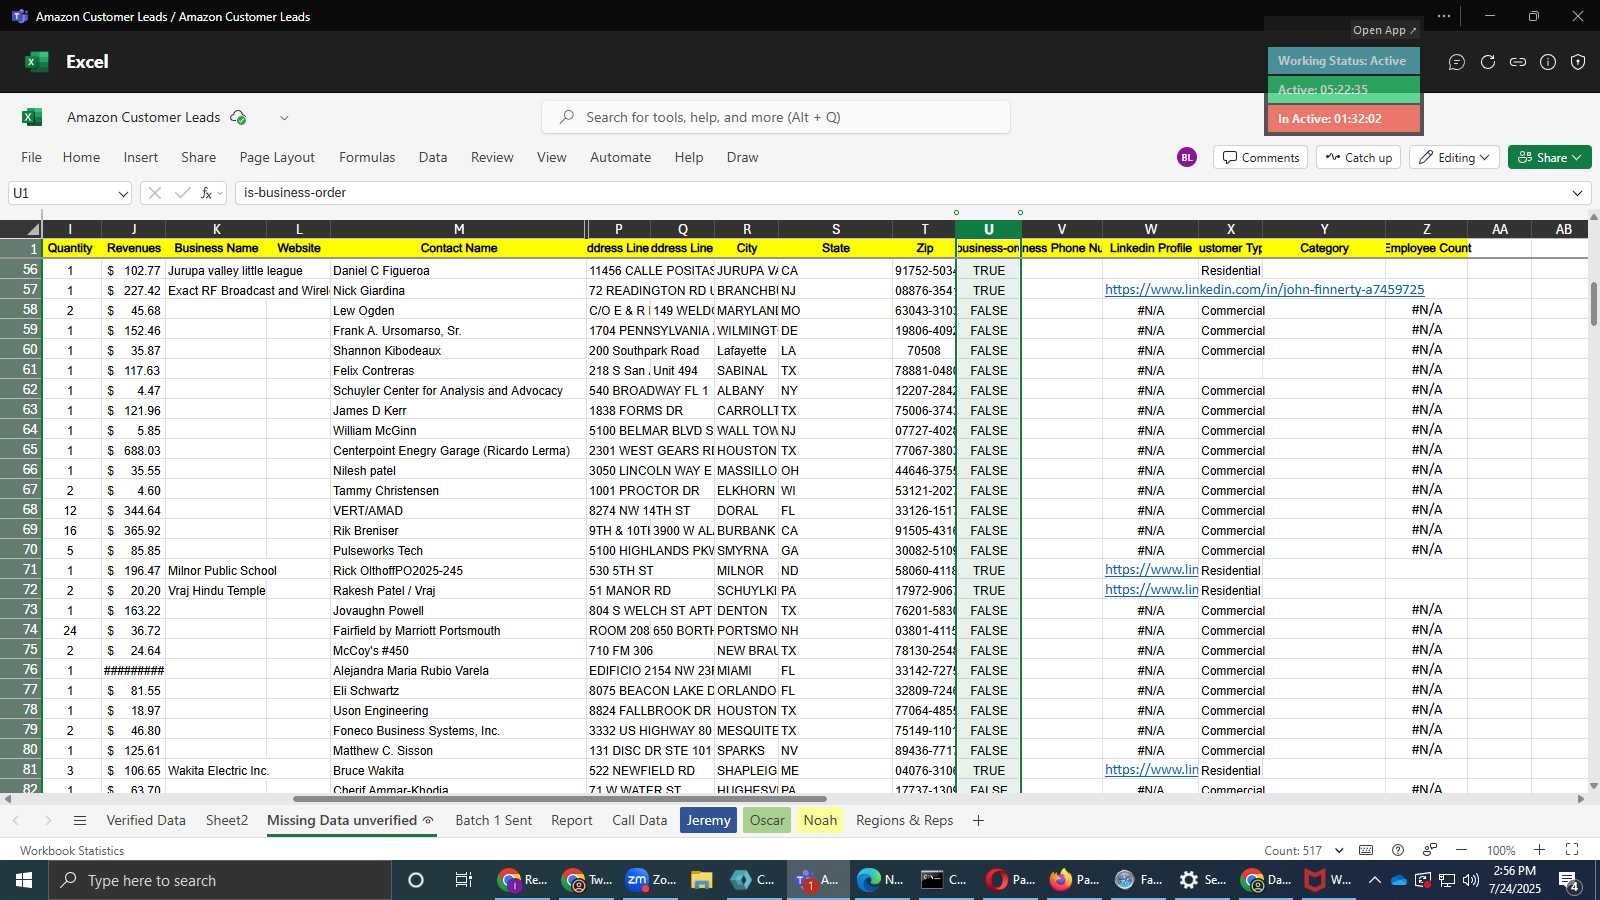Viewport: 1600px width, 900px height.
Task: Click the formula bar confirm checkmark icon
Action: pos(182,193)
